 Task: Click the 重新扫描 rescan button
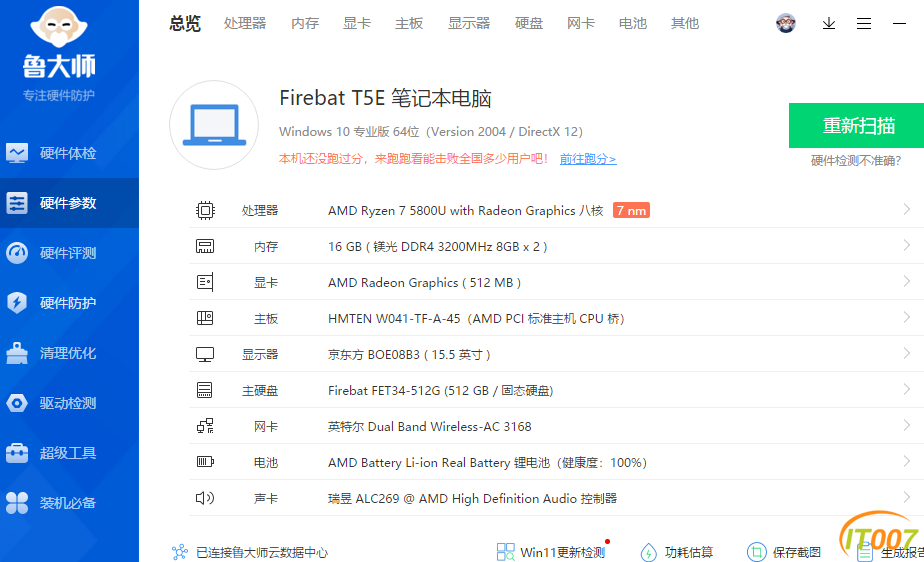(857, 125)
